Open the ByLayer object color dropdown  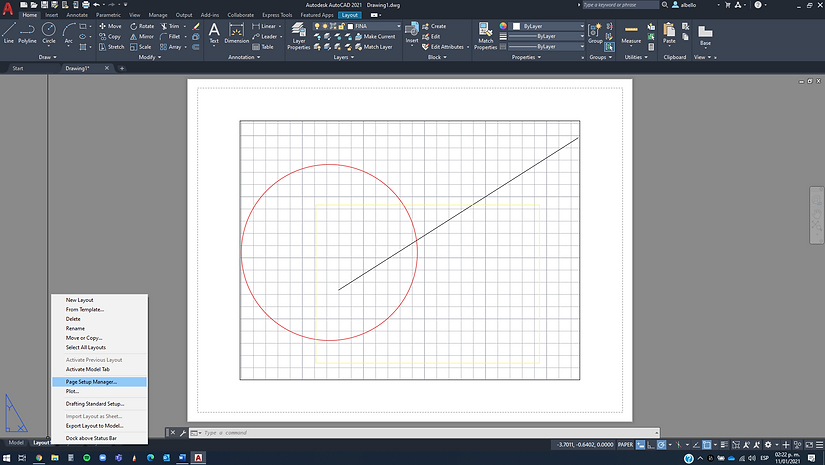pyautogui.click(x=548, y=26)
